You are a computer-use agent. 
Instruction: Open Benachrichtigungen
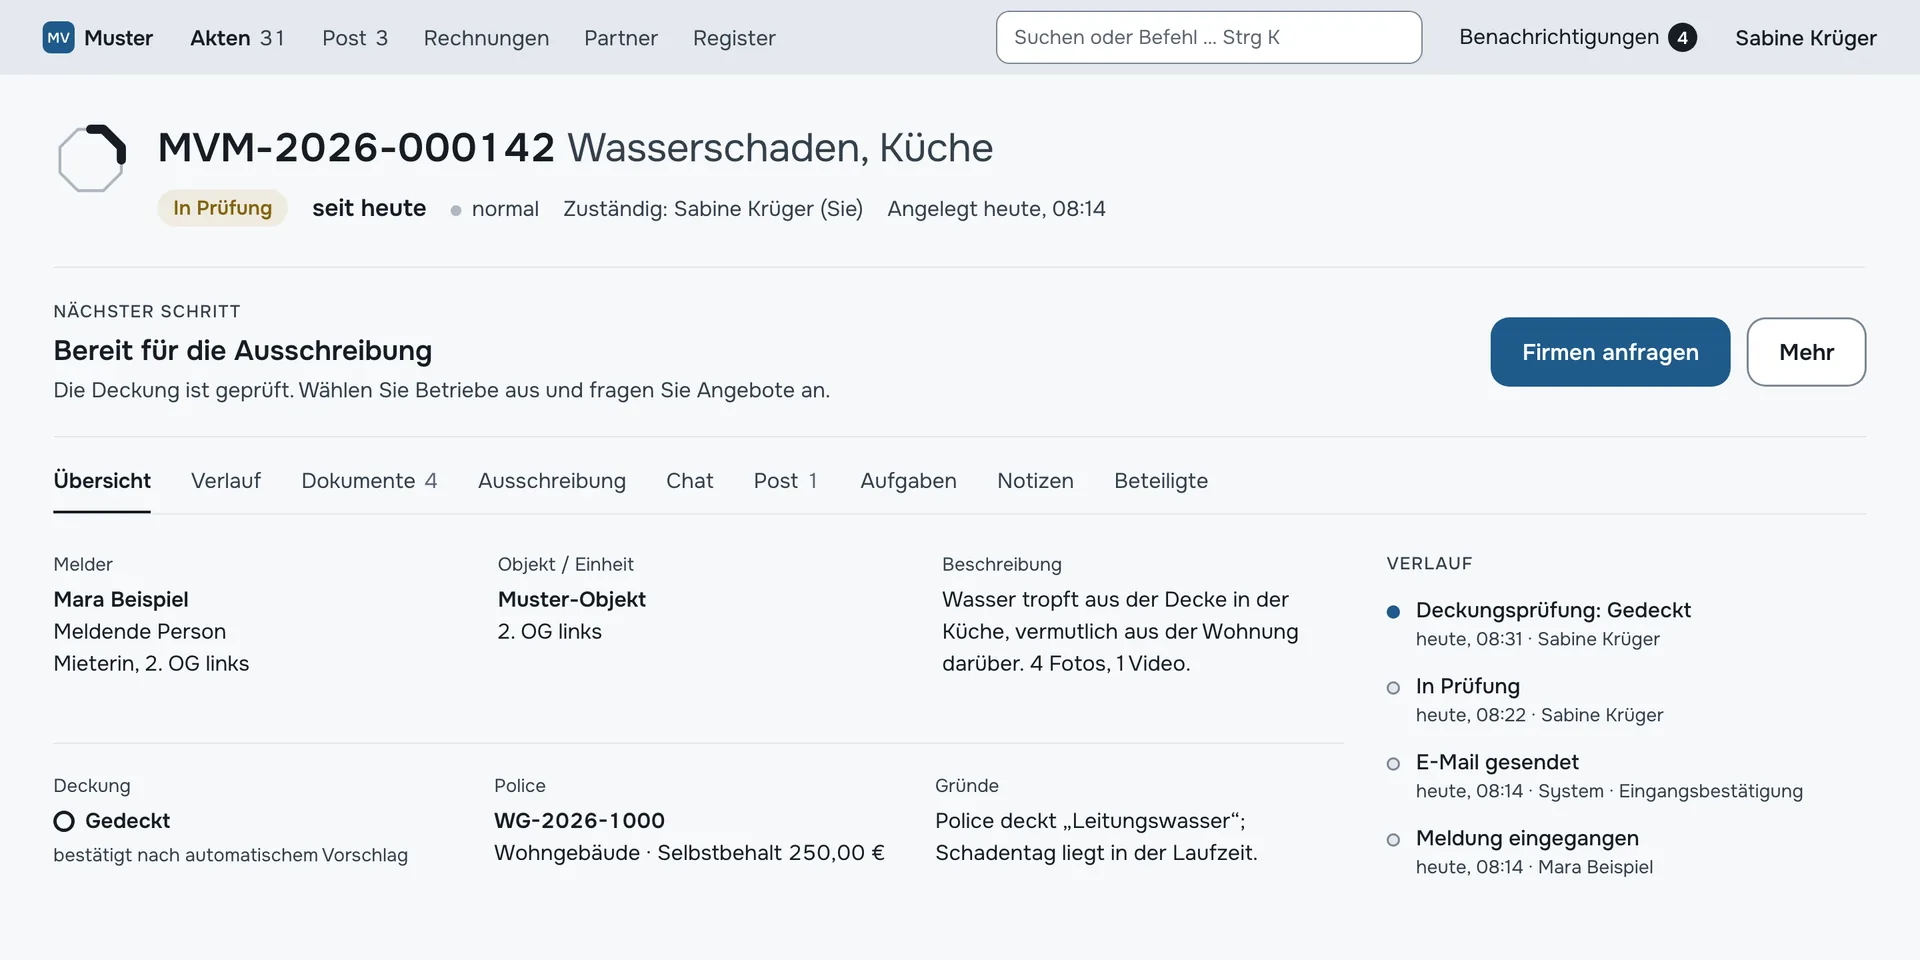(x=1577, y=37)
